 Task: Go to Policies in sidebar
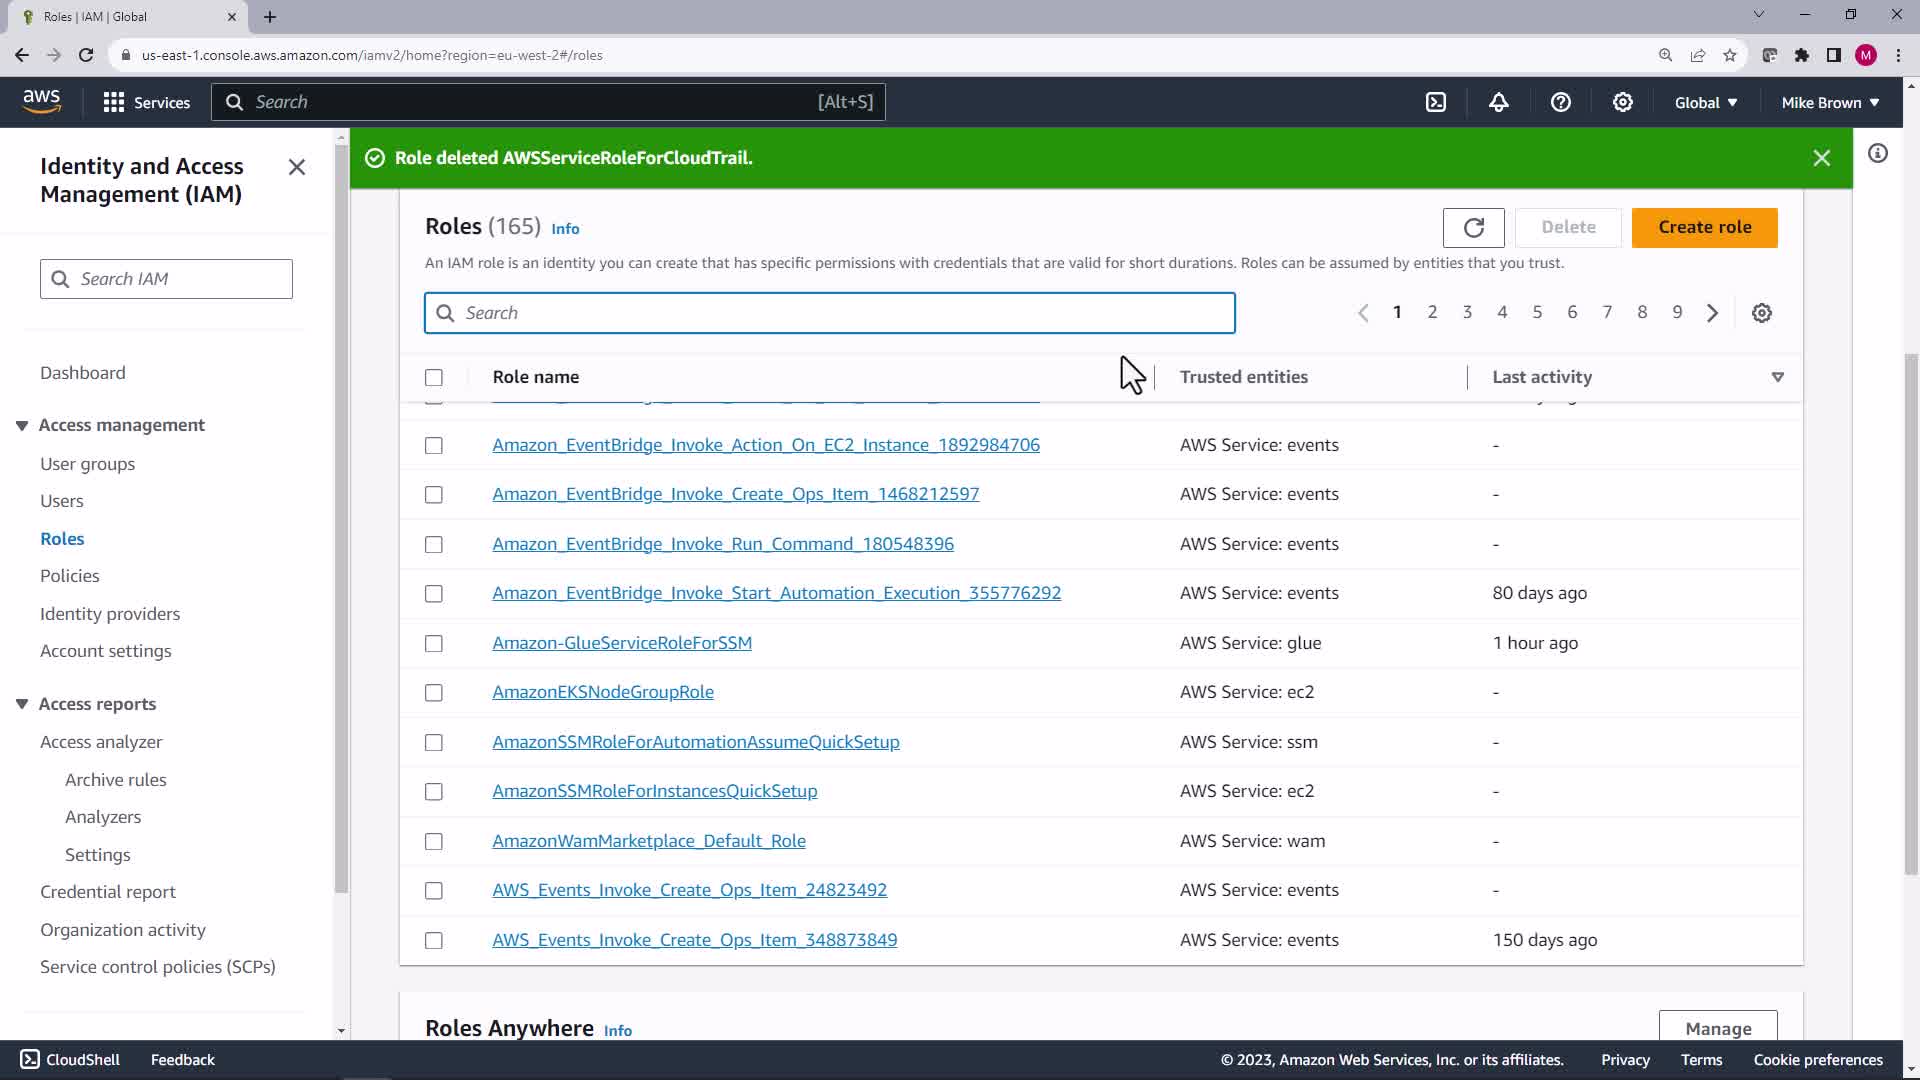point(69,576)
